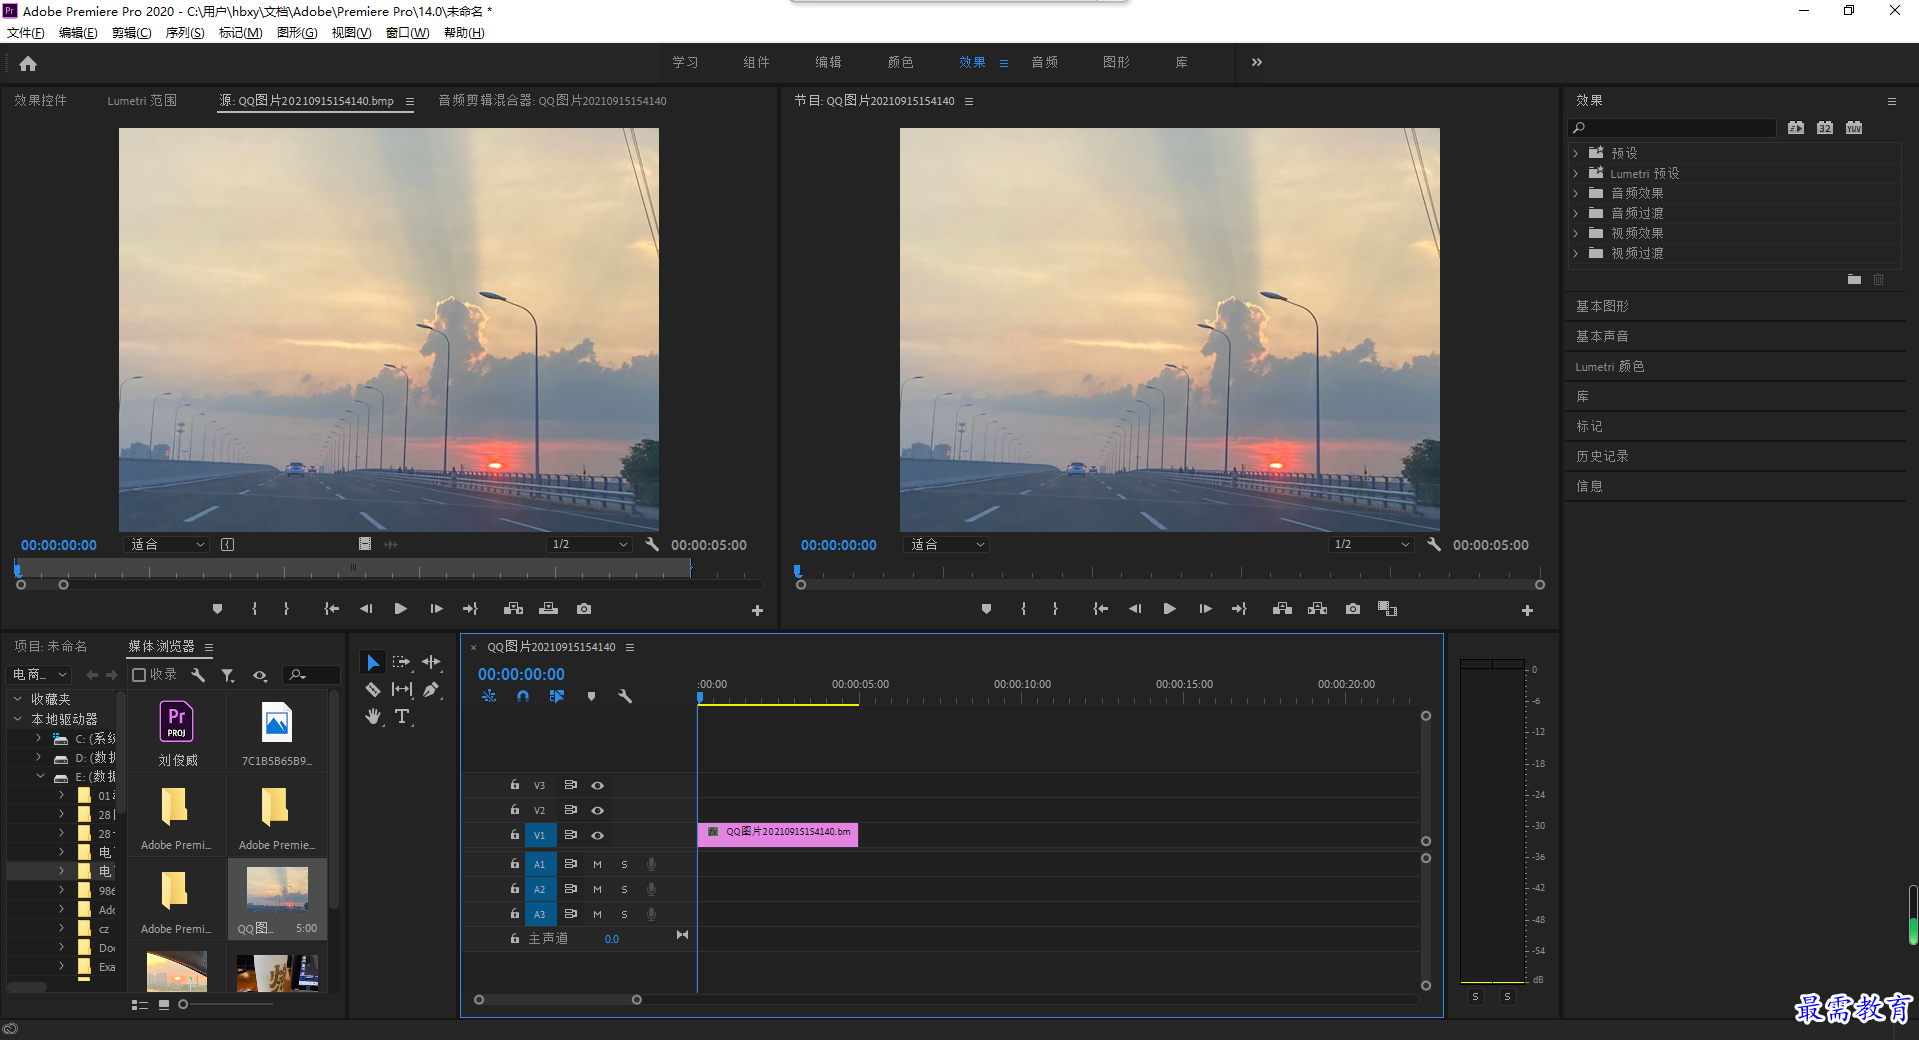The width and height of the screenshot is (1919, 1040).
Task: Open the Markers menu
Action: 240,33
